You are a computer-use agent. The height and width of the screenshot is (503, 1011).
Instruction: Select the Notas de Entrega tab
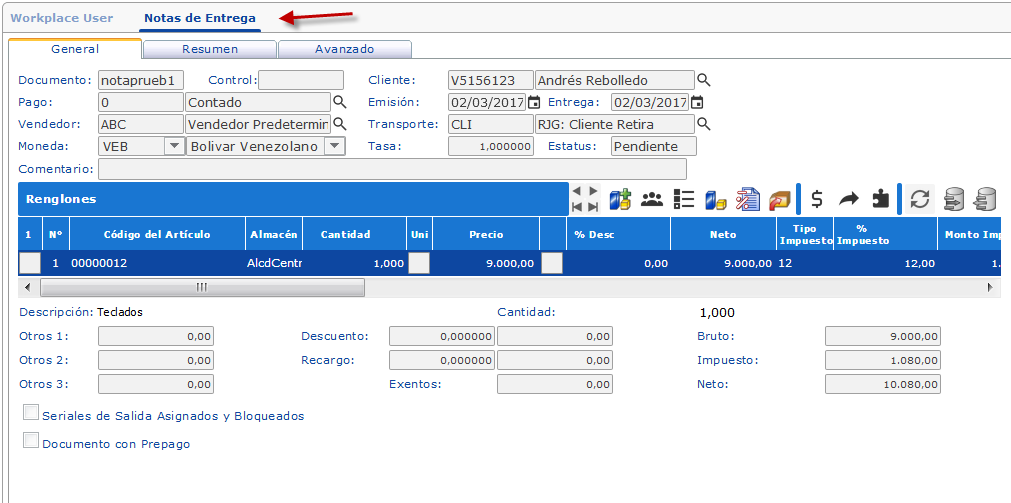(200, 18)
